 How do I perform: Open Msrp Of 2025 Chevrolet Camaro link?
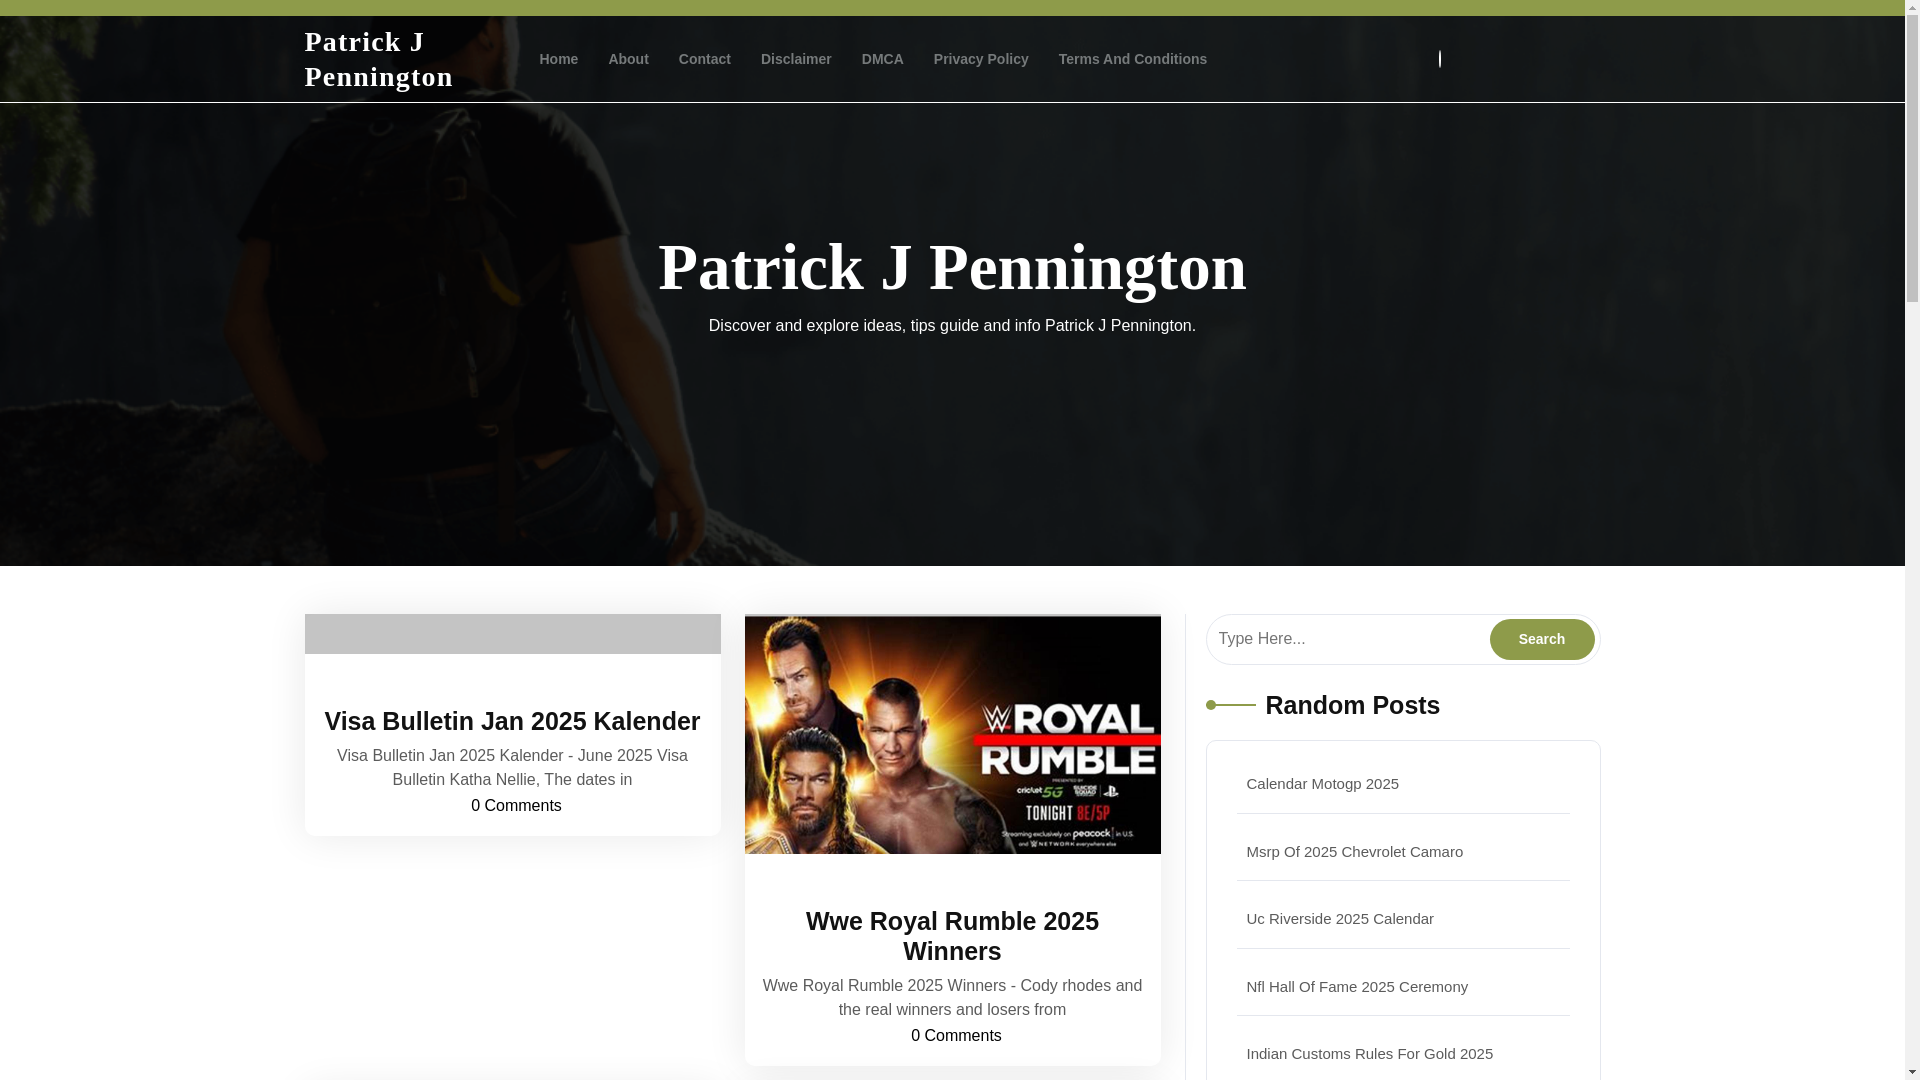(x=1354, y=852)
